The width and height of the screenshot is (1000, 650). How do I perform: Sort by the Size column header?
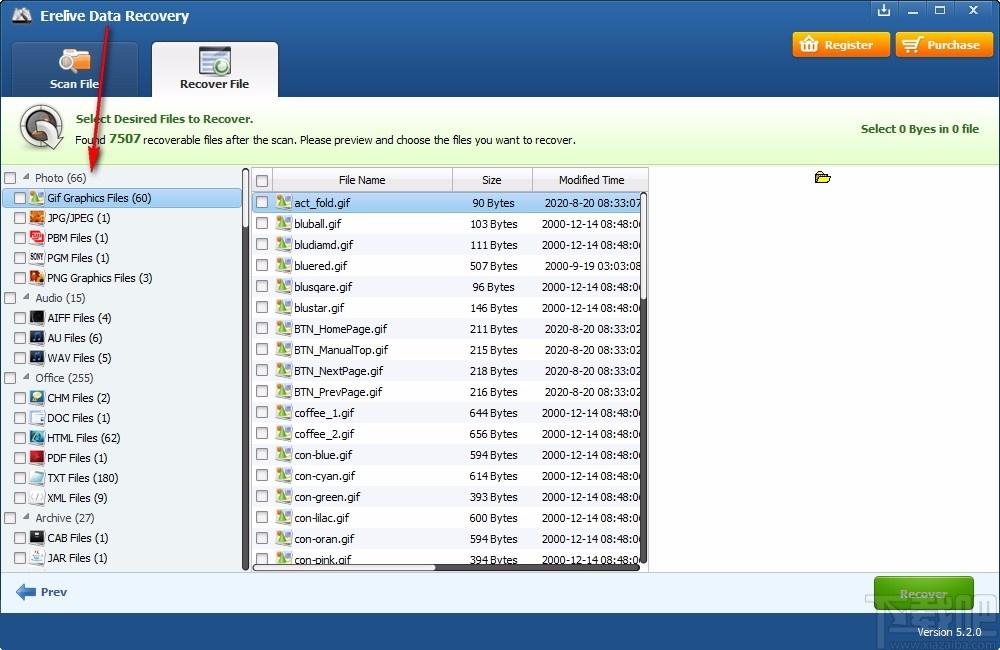(x=492, y=180)
